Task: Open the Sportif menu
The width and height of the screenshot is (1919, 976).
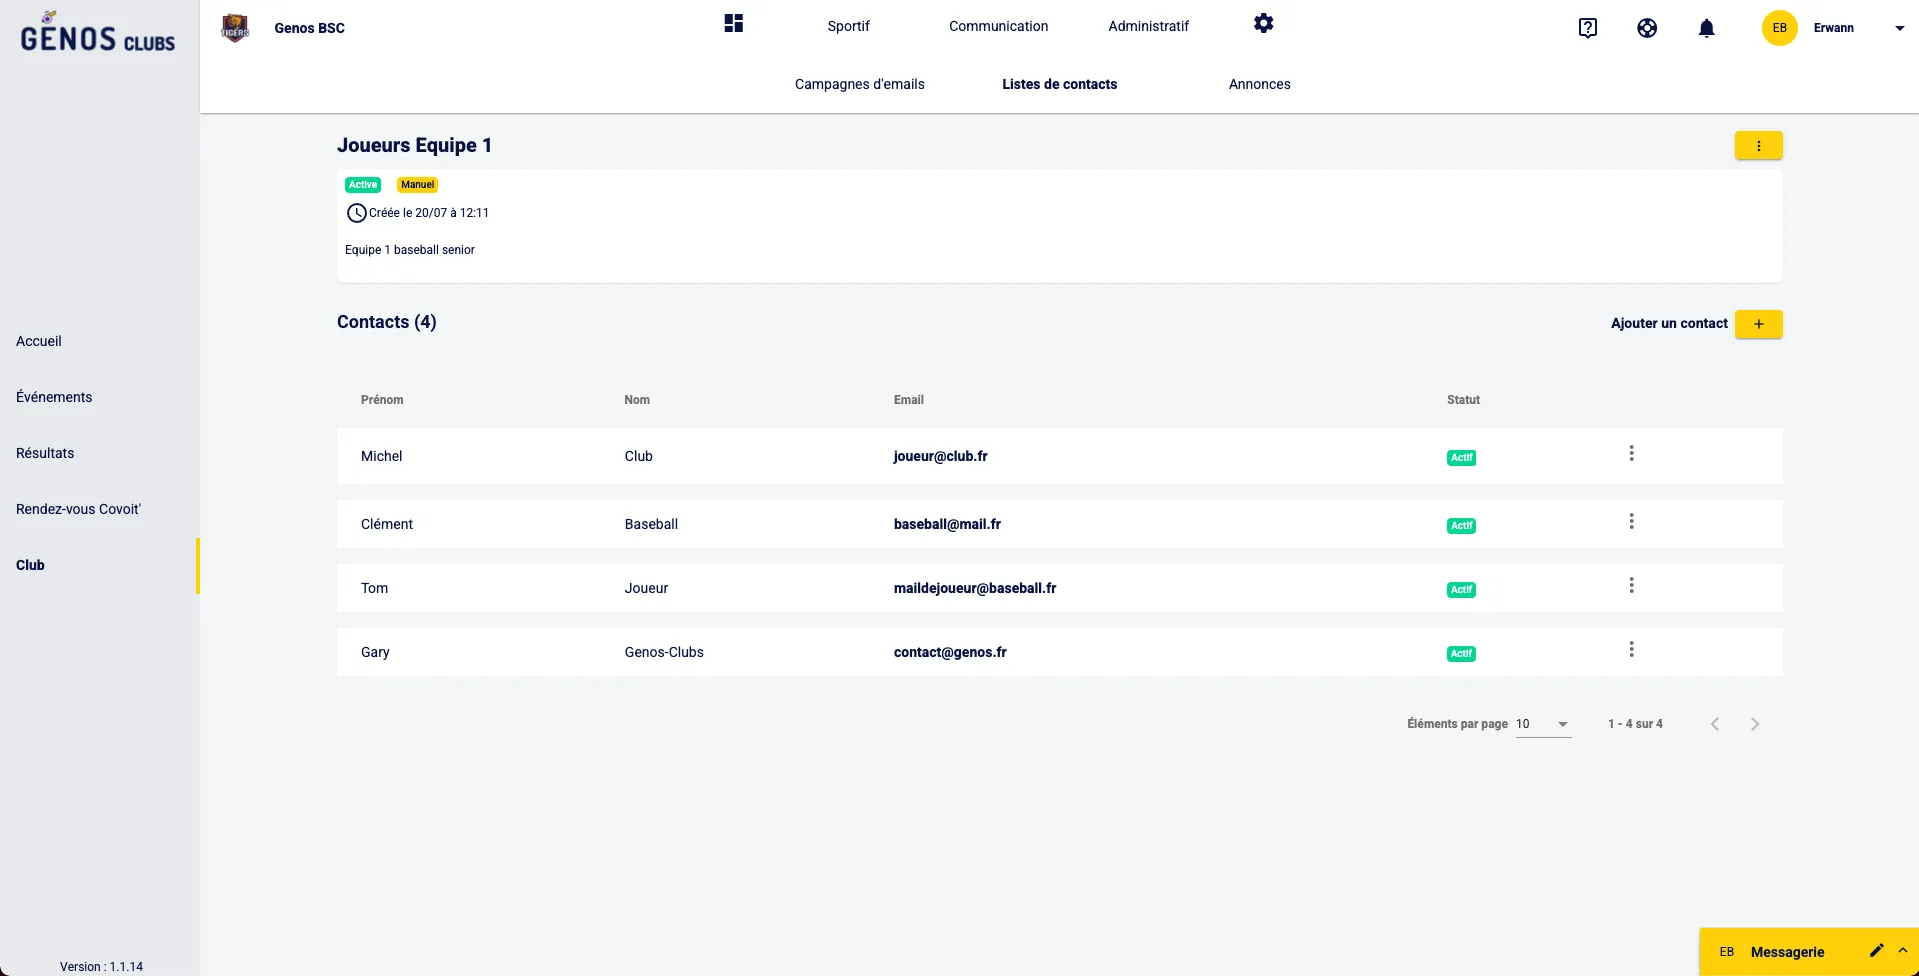Action: (x=848, y=26)
